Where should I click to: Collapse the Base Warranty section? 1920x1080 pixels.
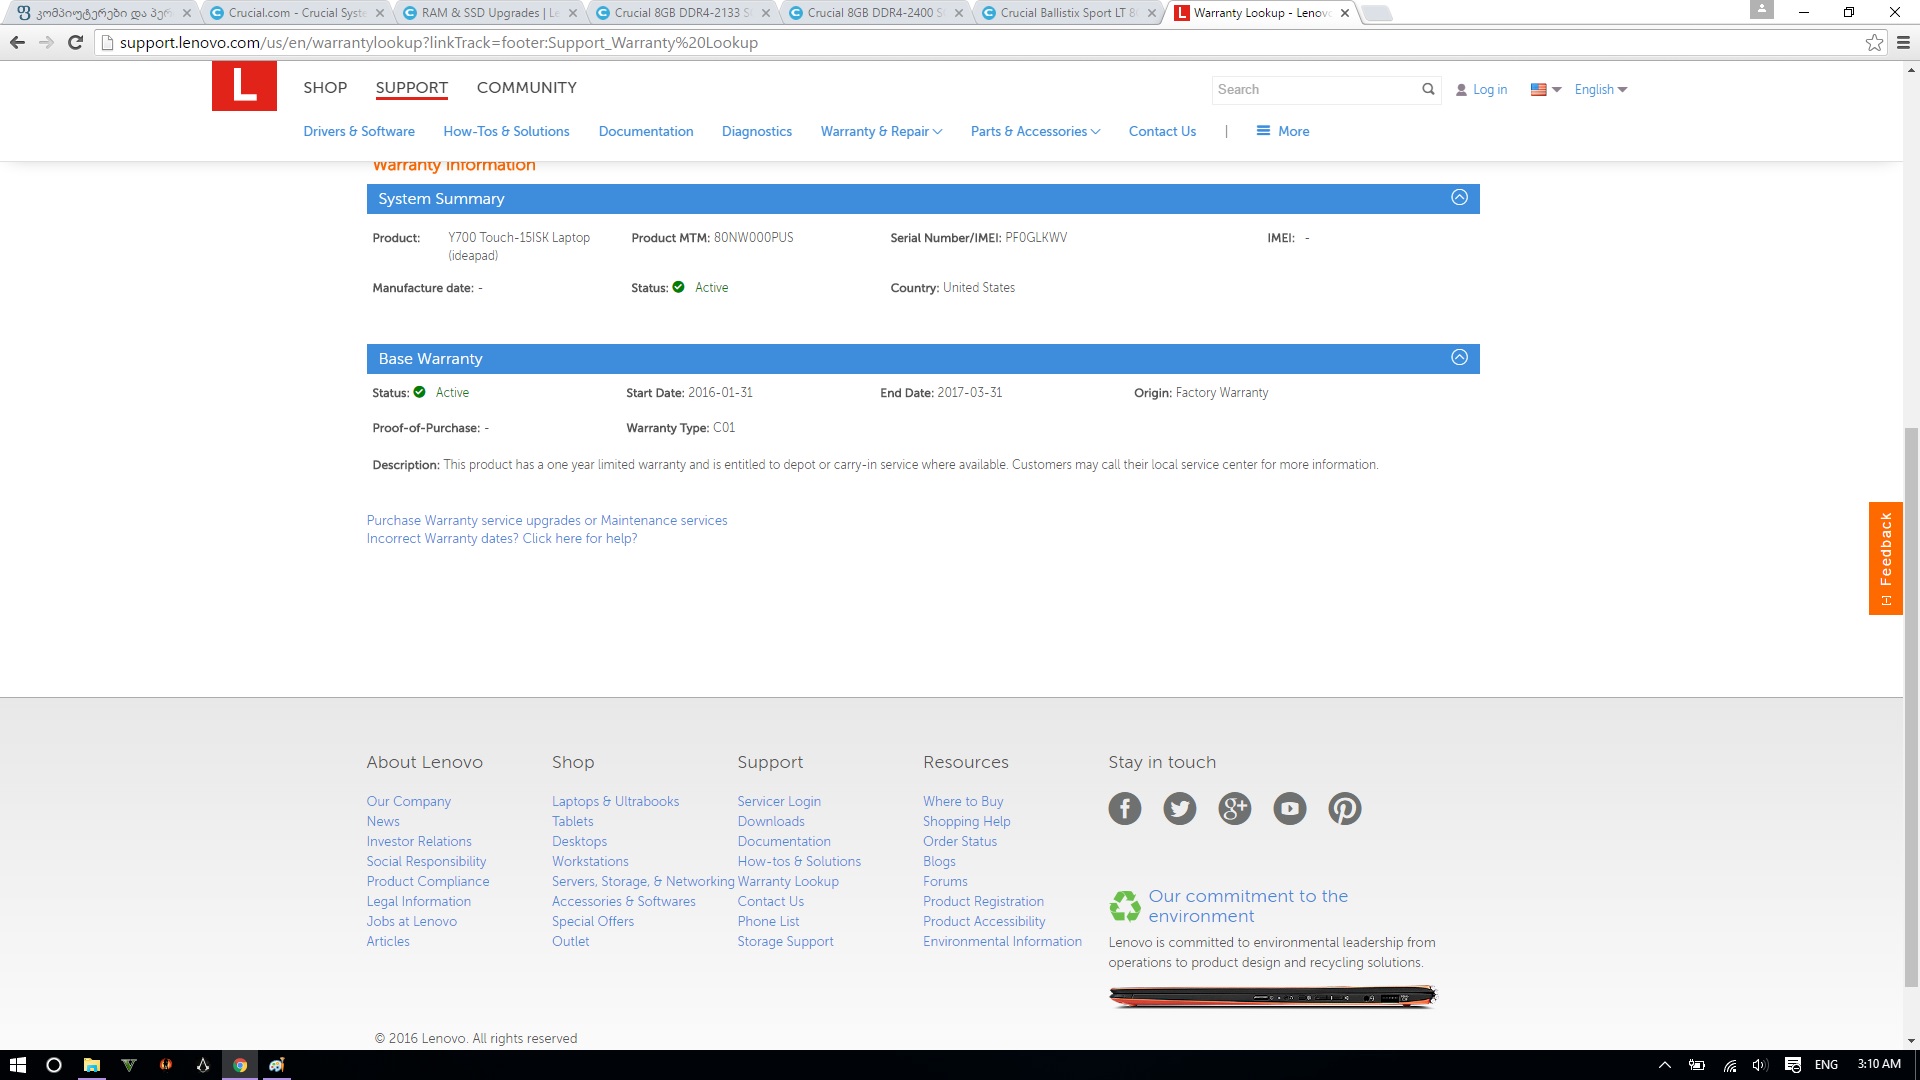(1459, 358)
